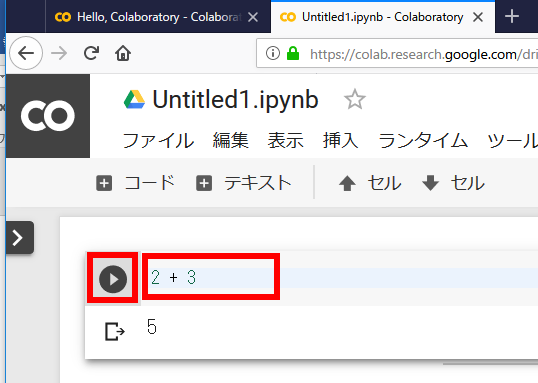The height and width of the screenshot is (383, 538).
Task: Open the 編集 menu
Action: [231, 141]
